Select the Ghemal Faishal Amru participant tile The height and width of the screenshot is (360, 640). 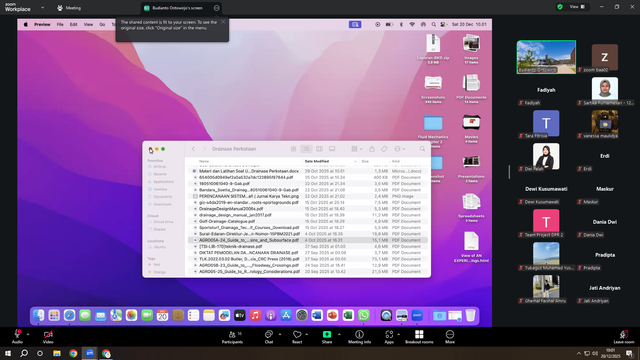(x=546, y=288)
